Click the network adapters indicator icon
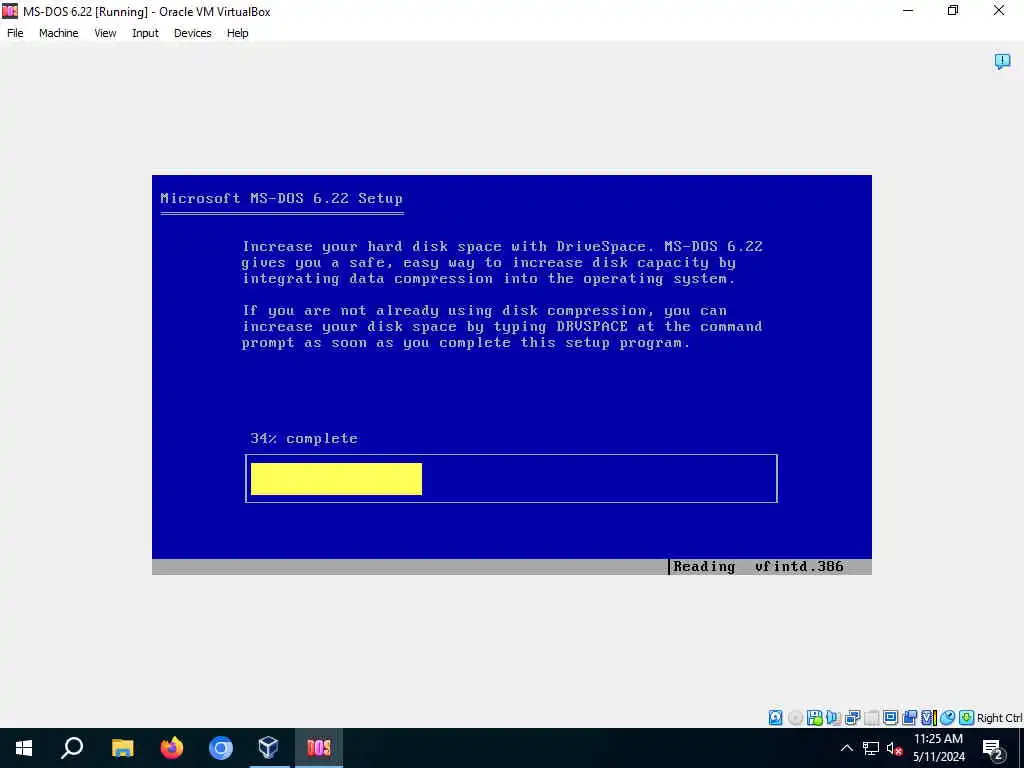Screen dimensions: 1024x768 click(x=852, y=718)
